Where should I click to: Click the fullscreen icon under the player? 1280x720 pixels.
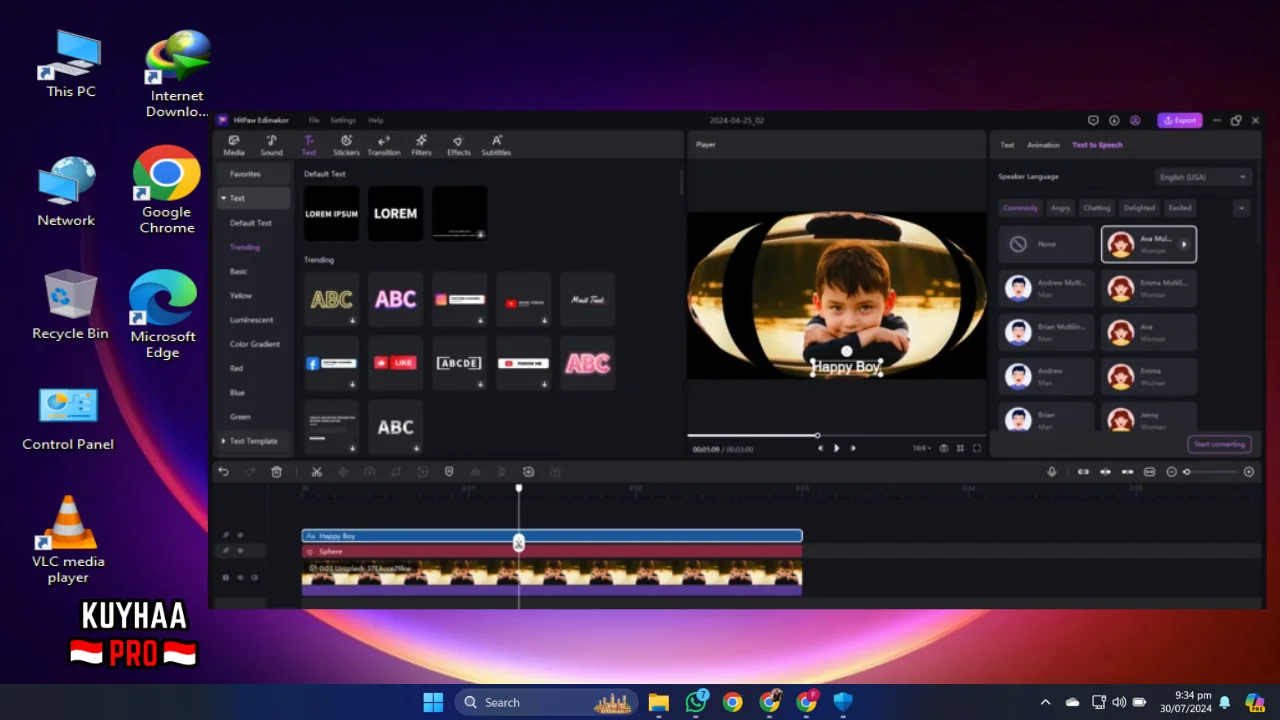pos(977,448)
